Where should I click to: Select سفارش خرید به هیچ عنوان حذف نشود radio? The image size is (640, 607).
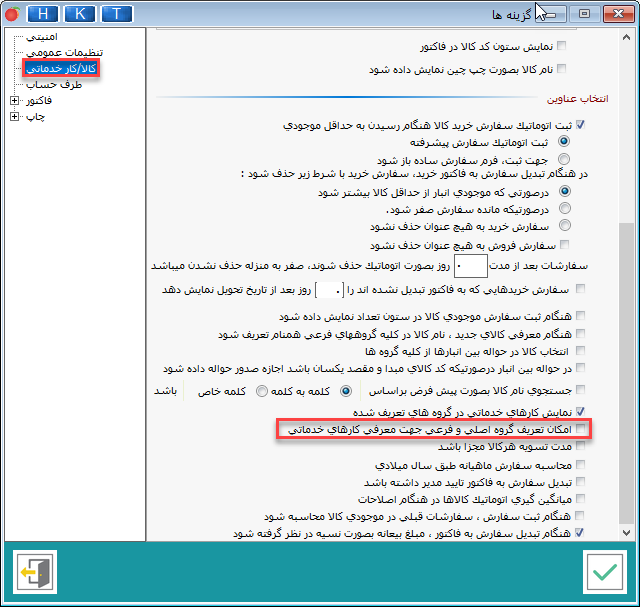565,225
